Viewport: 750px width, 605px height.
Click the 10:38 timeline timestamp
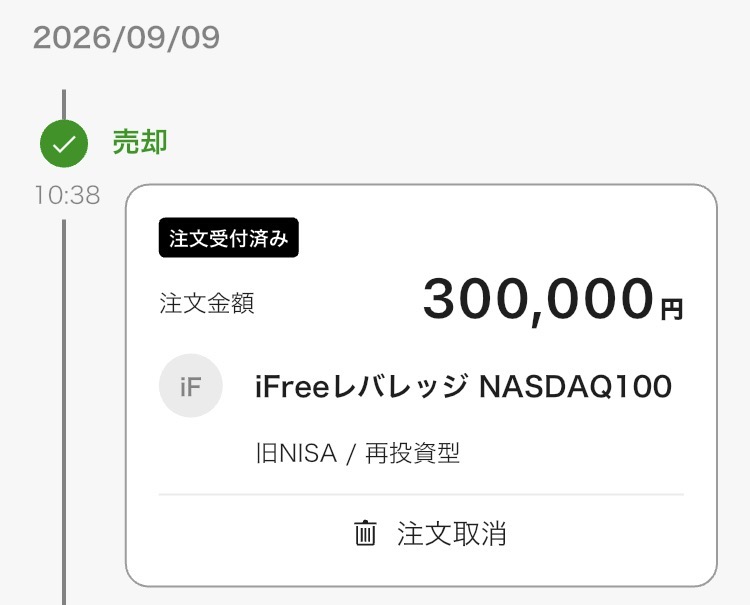67,195
